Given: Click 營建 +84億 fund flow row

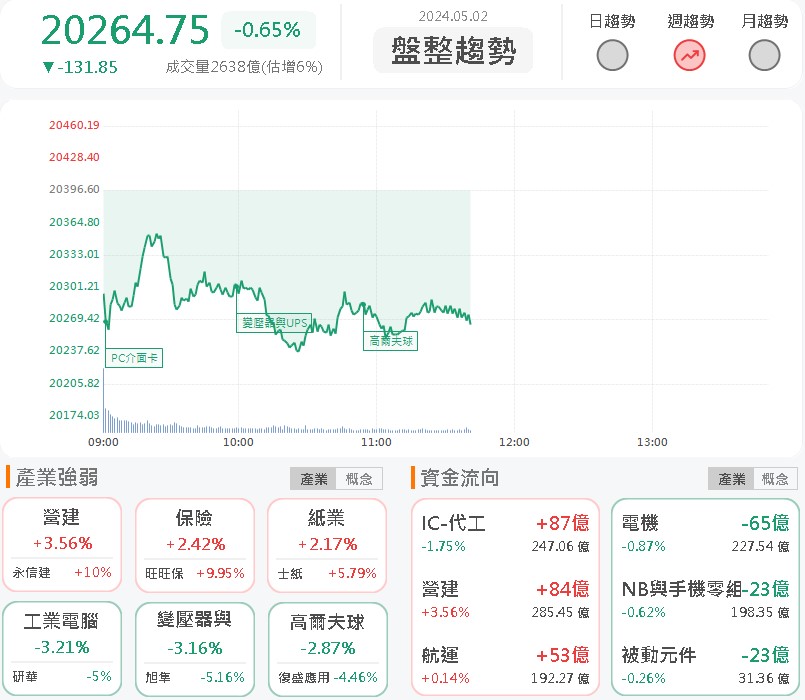Looking at the screenshot, I should 505,600.
